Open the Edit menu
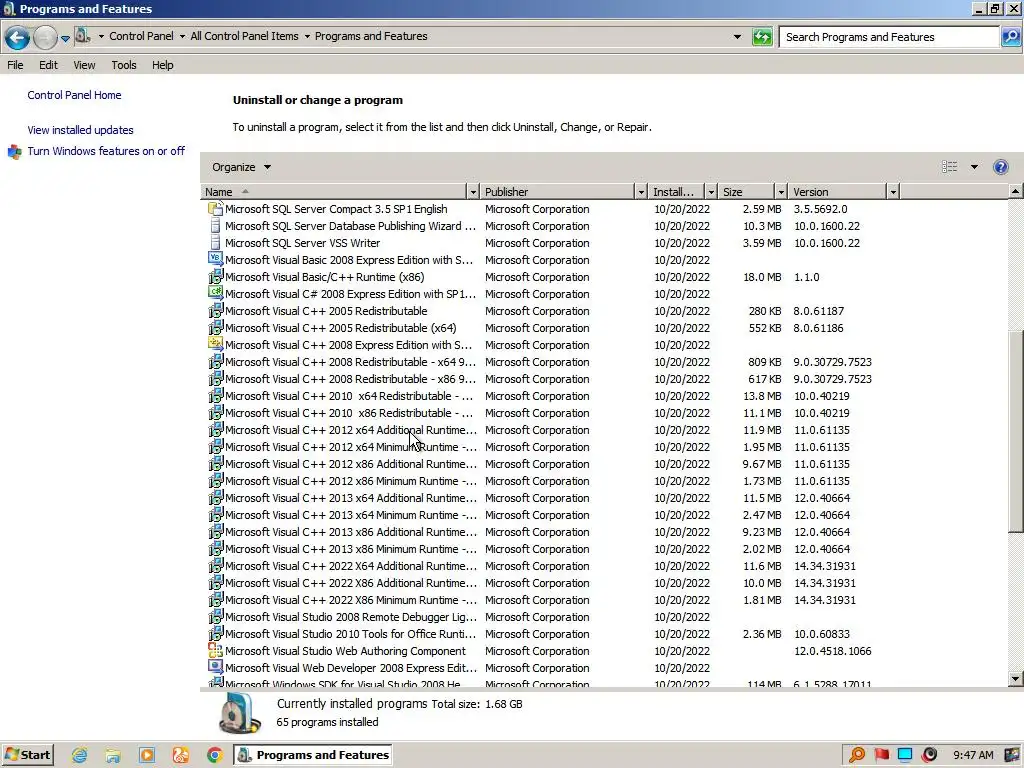This screenshot has width=1024, height=768. (x=48, y=65)
